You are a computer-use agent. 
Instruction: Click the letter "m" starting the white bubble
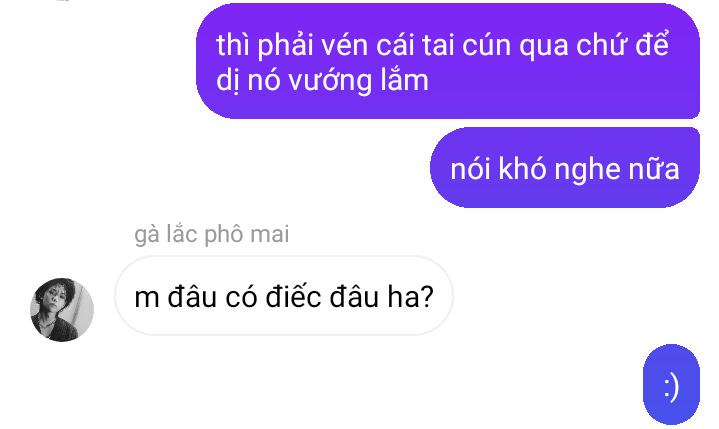pos(147,299)
